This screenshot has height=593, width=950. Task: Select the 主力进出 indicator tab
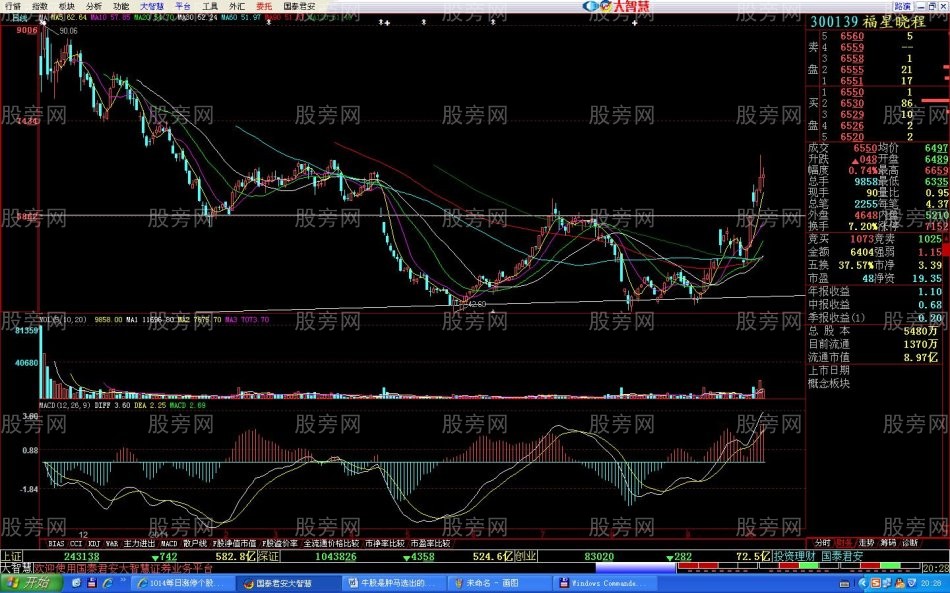[139, 543]
